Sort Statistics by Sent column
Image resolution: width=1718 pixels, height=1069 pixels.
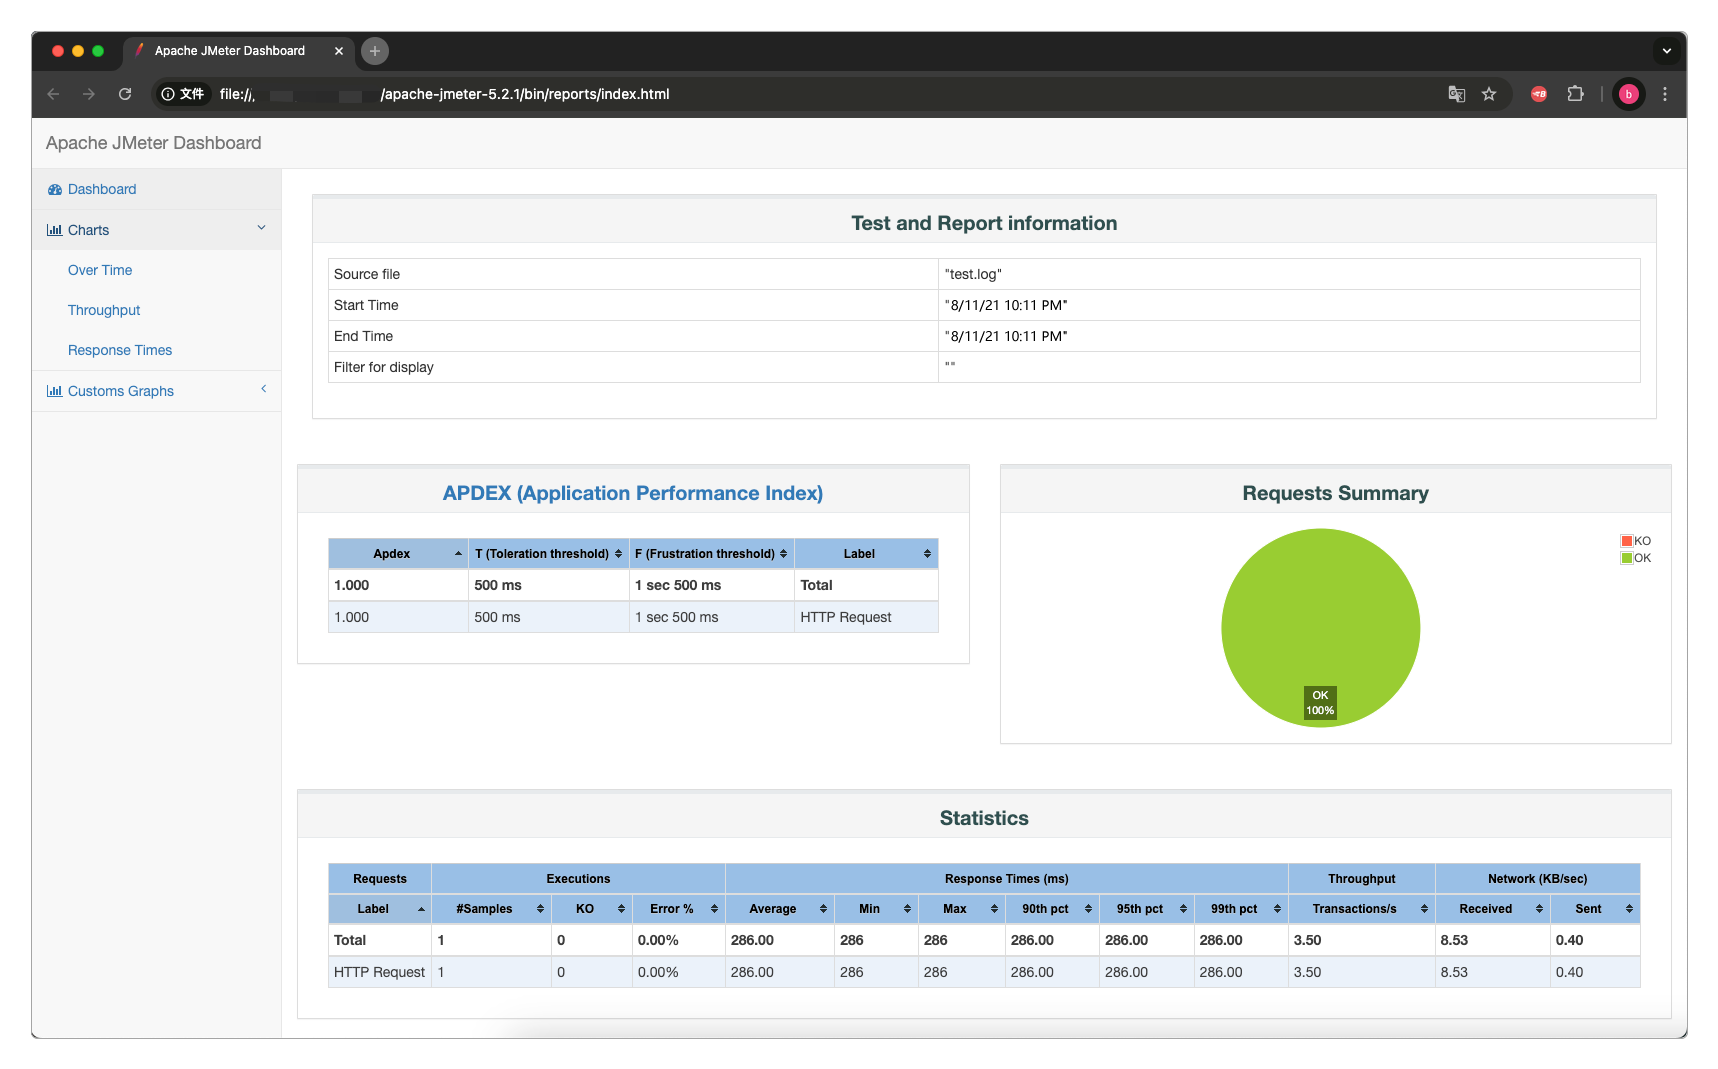coord(1595,909)
